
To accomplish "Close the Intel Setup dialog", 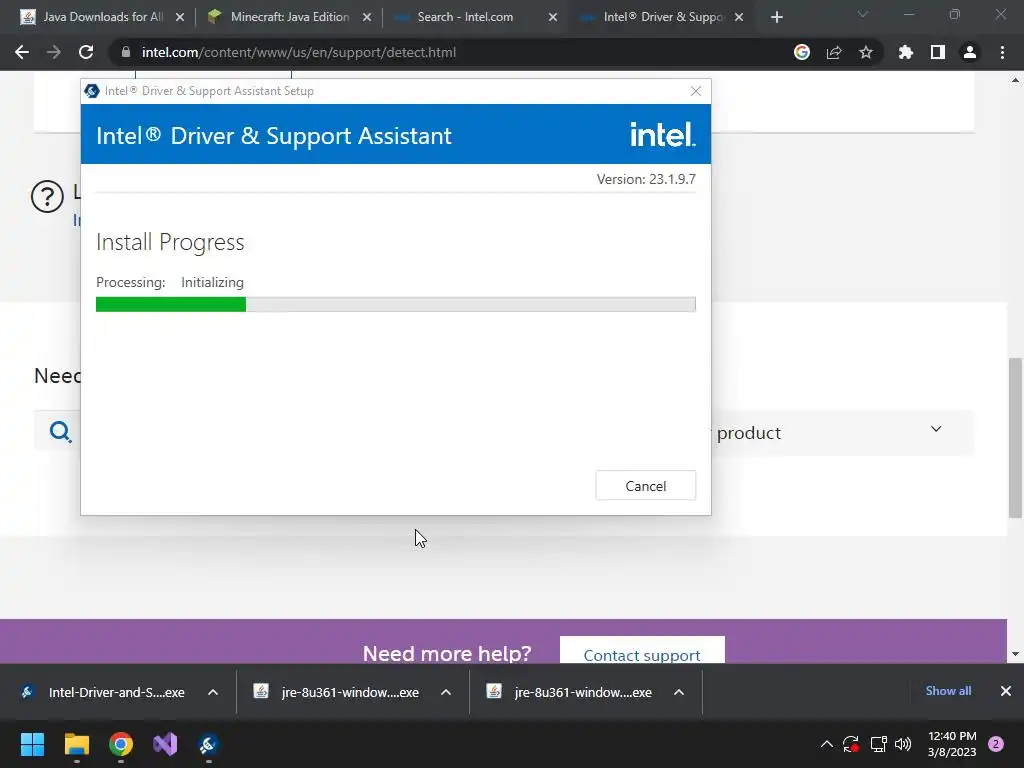I will pos(696,91).
